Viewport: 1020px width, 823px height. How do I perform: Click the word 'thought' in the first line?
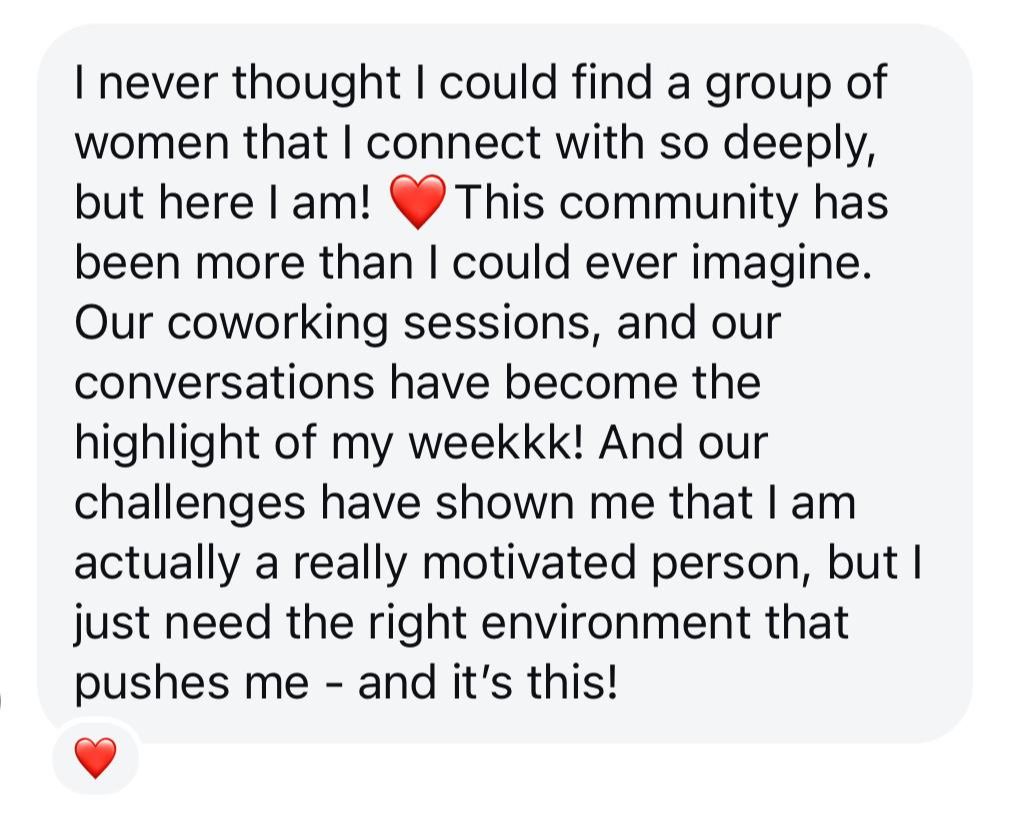316,83
